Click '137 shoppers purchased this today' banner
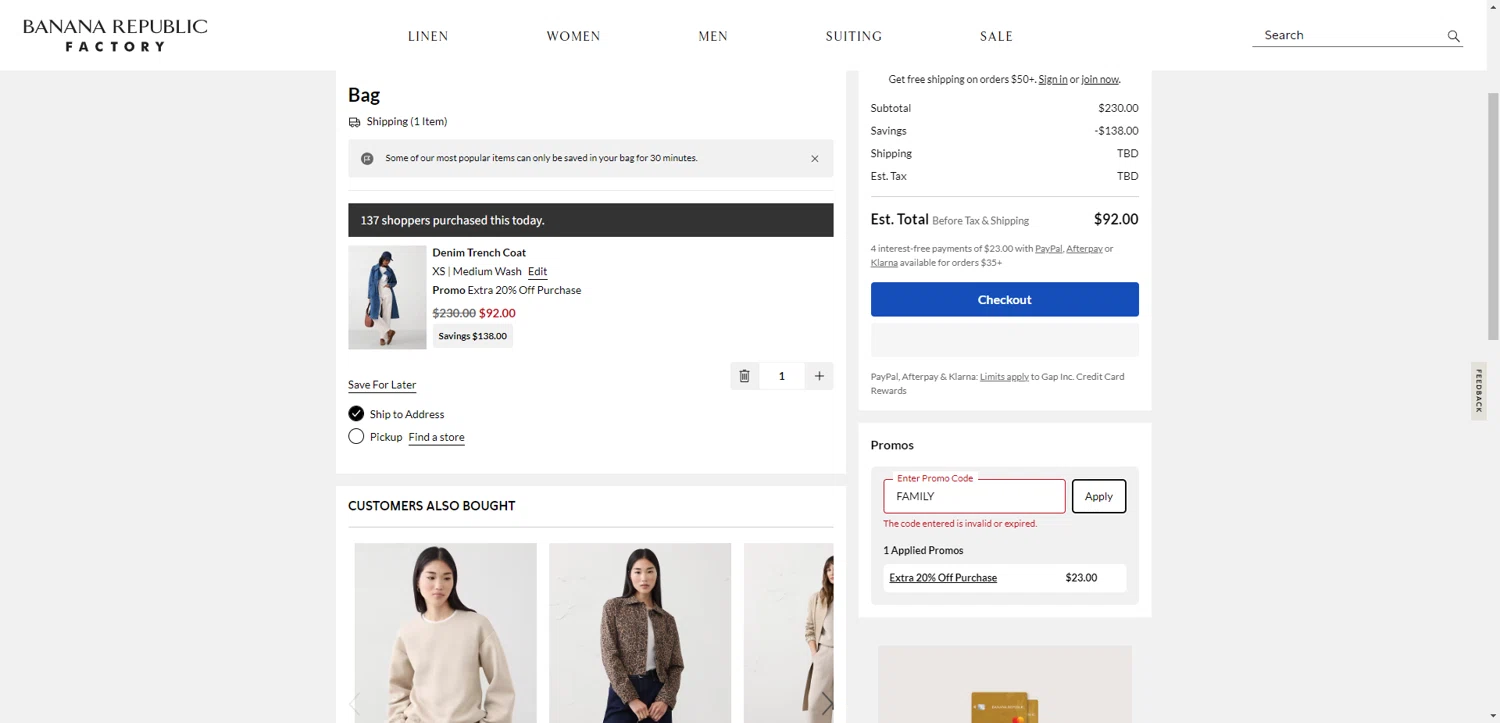This screenshot has width=1500, height=723. tap(590, 220)
